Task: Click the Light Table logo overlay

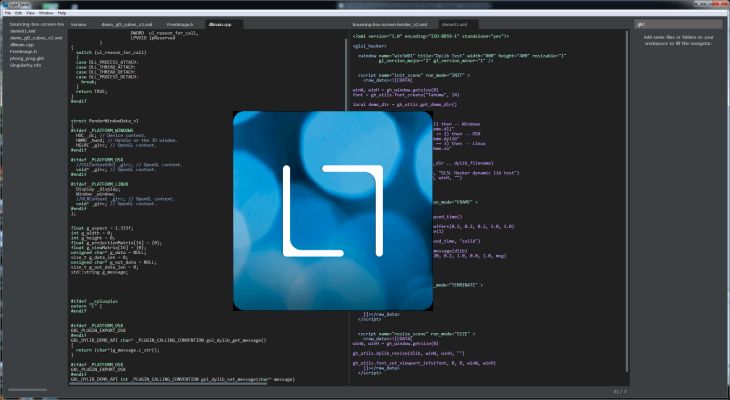Action: click(333, 210)
